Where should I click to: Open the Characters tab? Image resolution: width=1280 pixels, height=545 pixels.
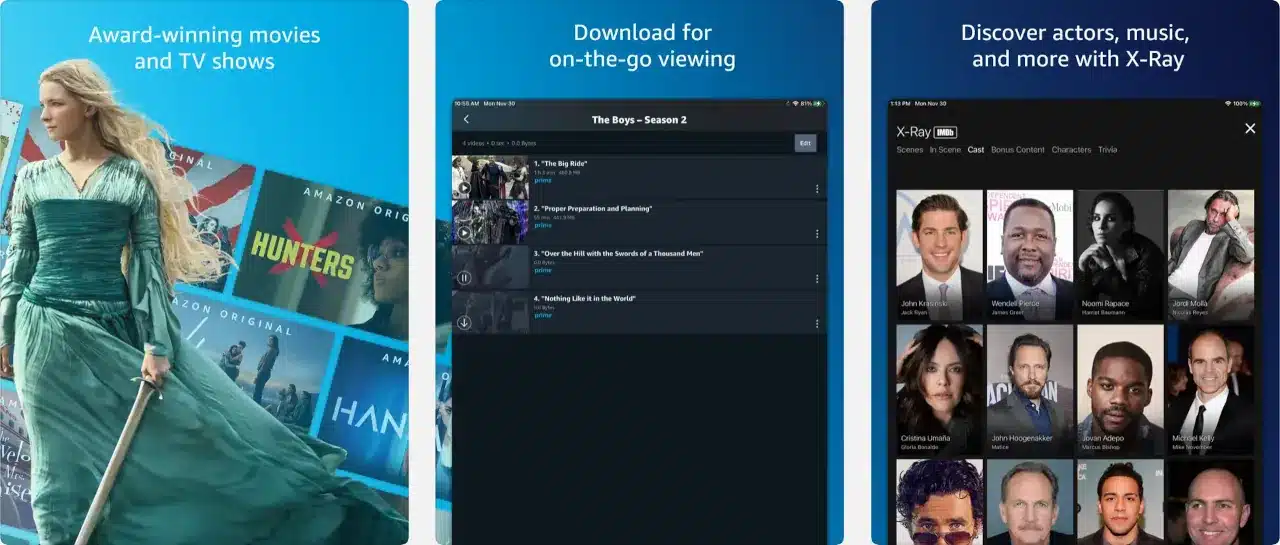pos(1071,150)
